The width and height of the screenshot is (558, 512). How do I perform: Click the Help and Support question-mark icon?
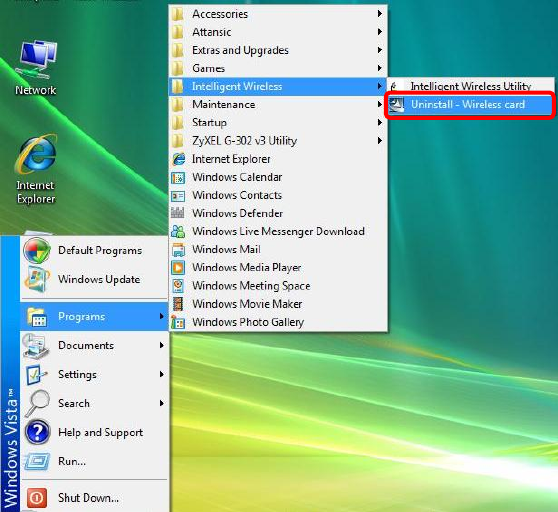click(x=37, y=432)
